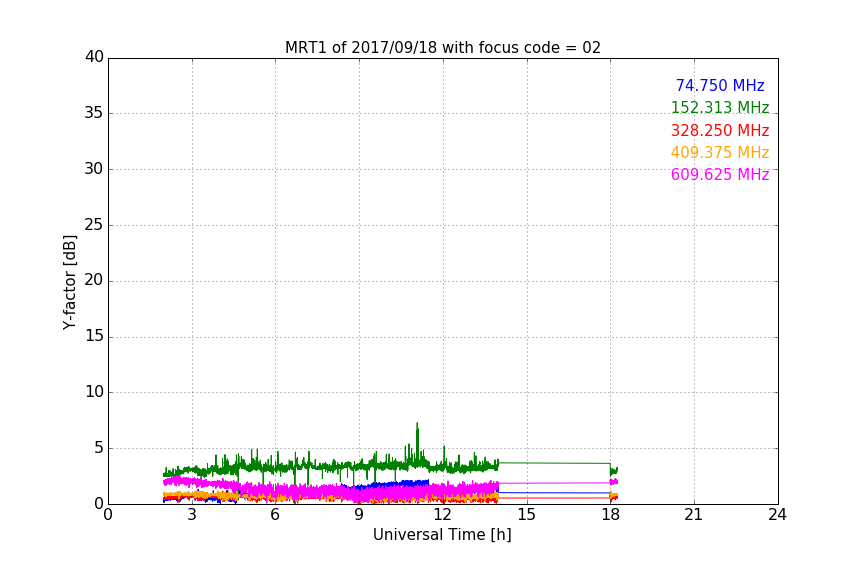Screen dimensions: 864x576
Task: Click y-axis tick value 5
Action: (x=99, y=448)
